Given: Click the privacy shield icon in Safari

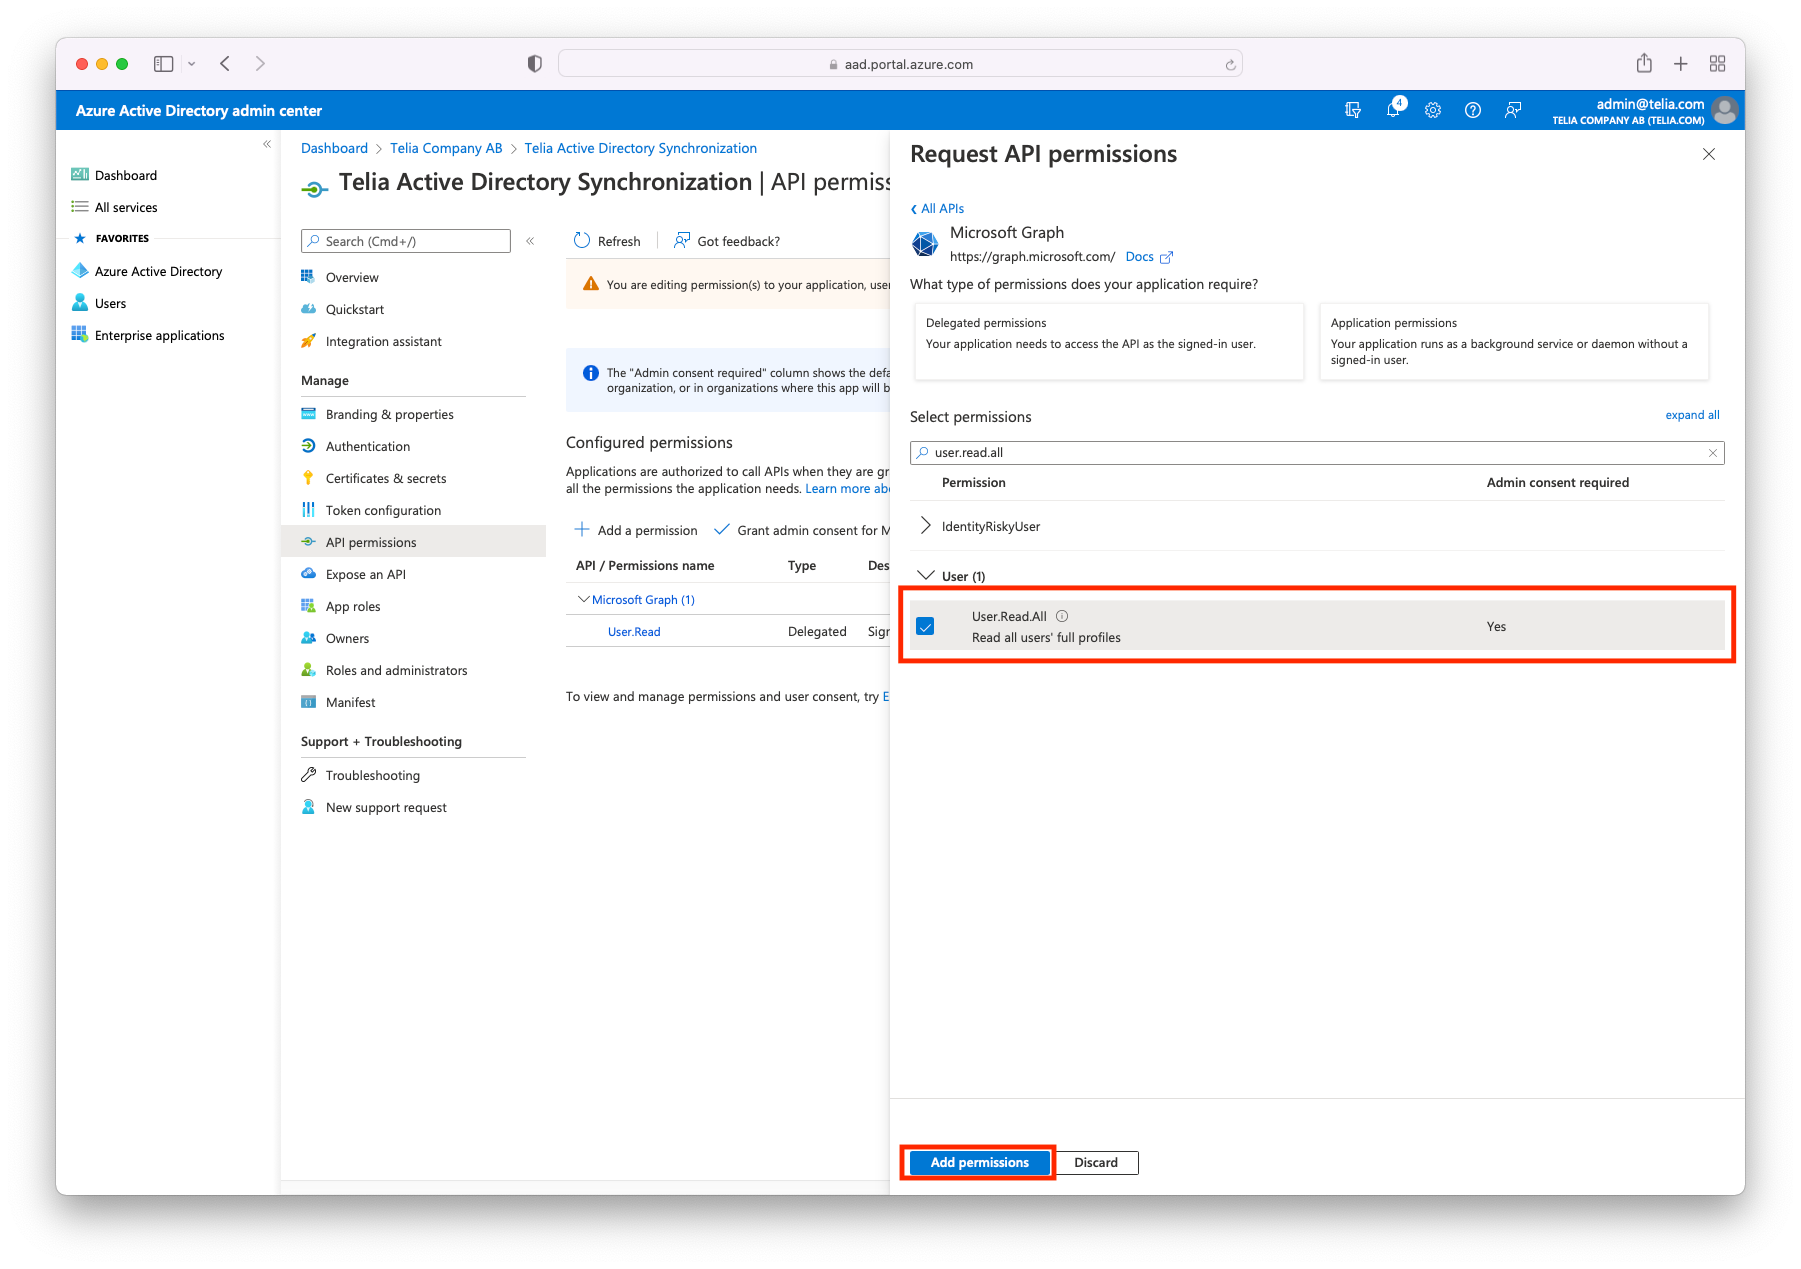Looking at the screenshot, I should 535,64.
